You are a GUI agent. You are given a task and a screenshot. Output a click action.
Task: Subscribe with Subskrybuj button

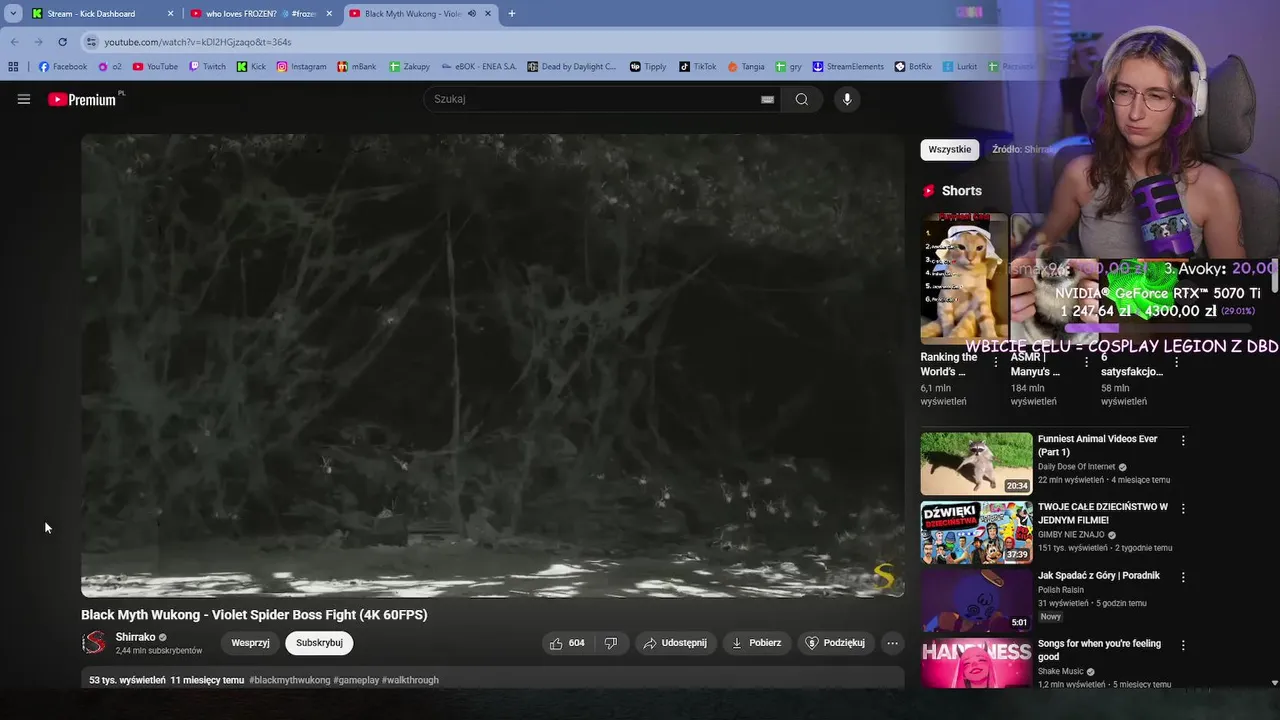(x=319, y=643)
